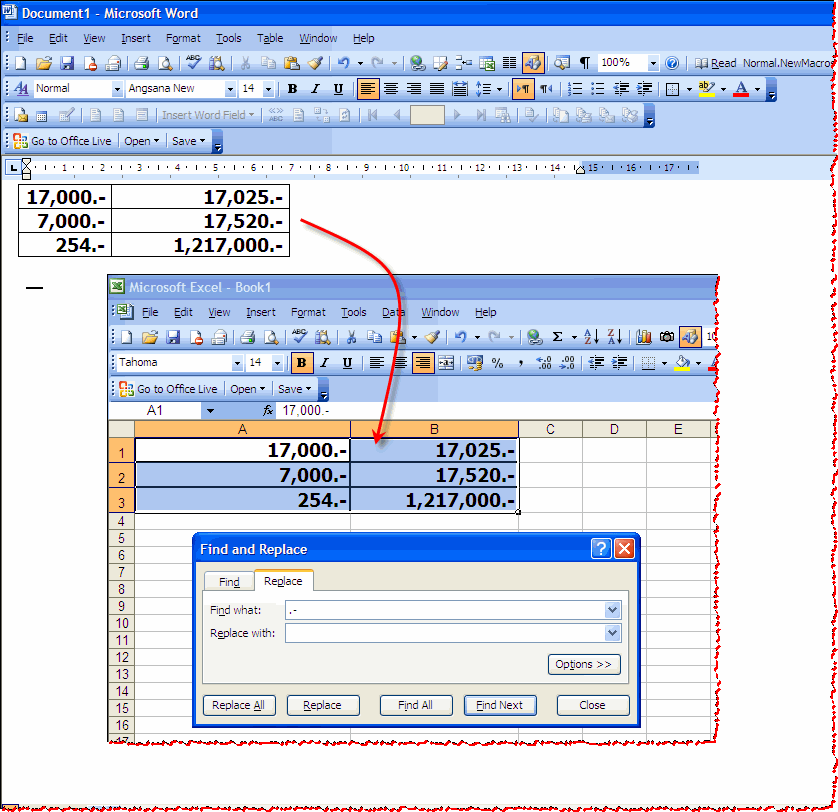838x812 pixels.
Task: Click the Close button in Find and Replace
Action: pyautogui.click(x=593, y=705)
